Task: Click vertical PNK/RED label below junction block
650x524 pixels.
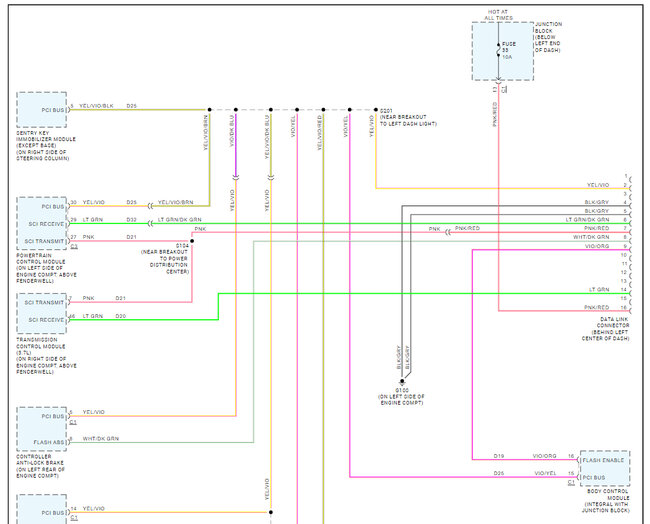Action: [495, 114]
